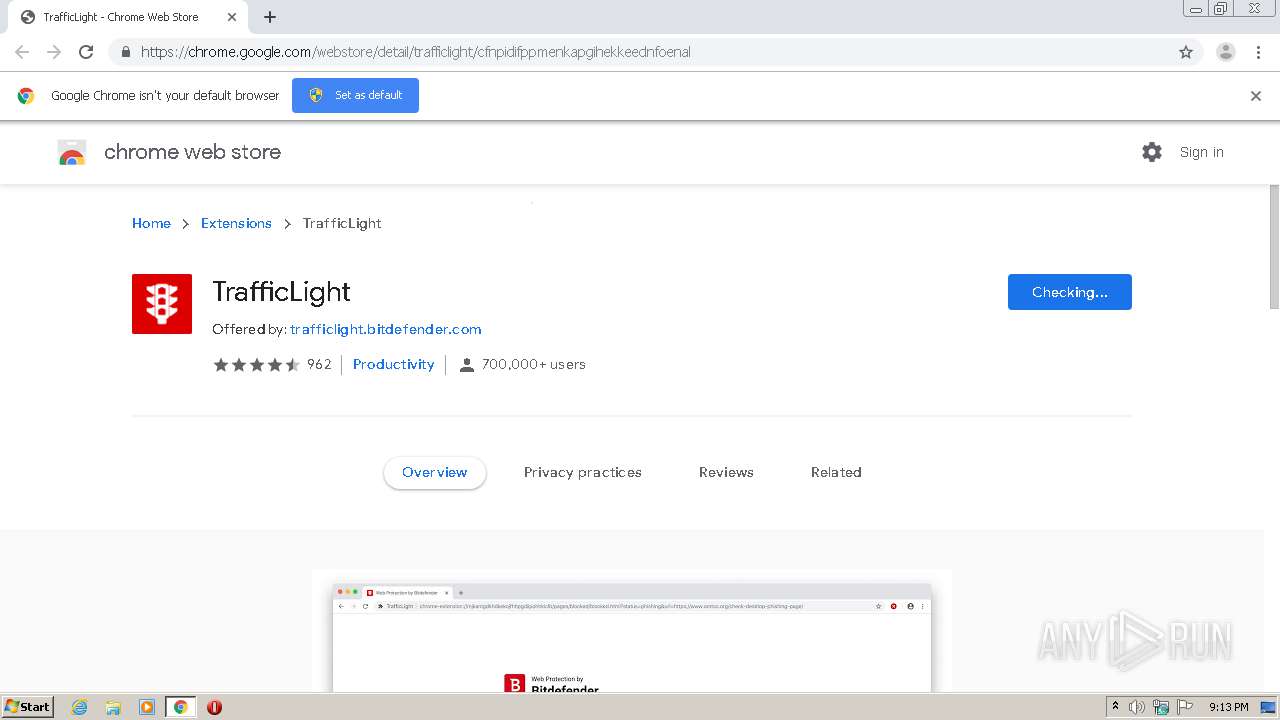Image resolution: width=1280 pixels, height=720 pixels.
Task: Click the volume speaker tray icon
Action: click(x=1137, y=707)
